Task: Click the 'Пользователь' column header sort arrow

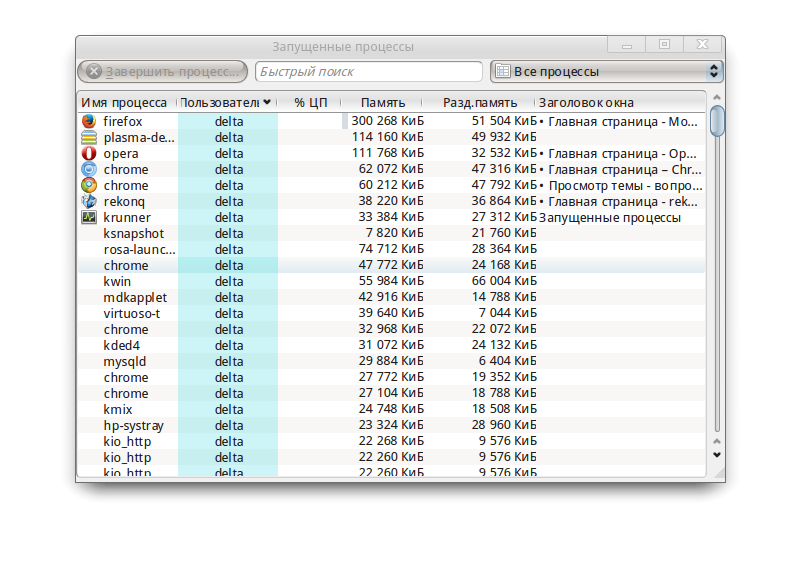Action: click(x=267, y=102)
